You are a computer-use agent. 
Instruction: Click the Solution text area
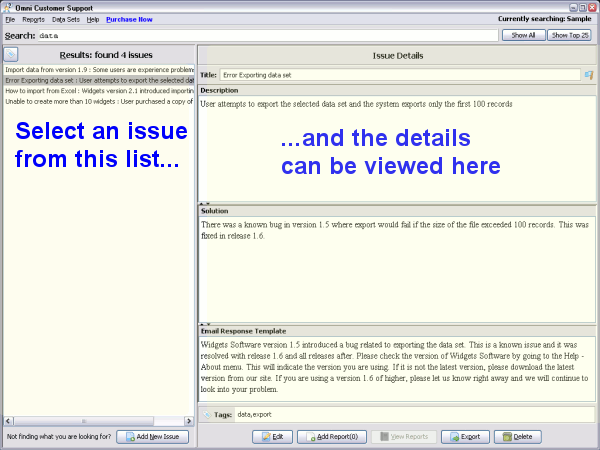[x=397, y=269]
